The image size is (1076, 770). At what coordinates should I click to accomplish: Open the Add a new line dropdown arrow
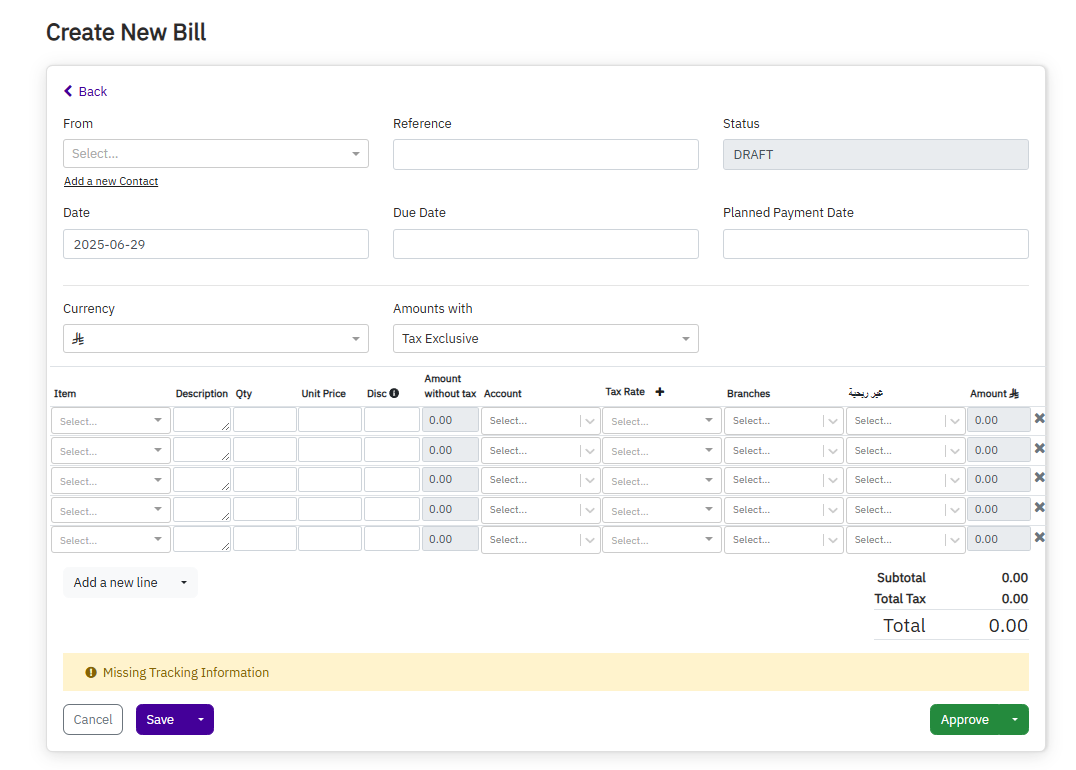pyautogui.click(x=183, y=583)
